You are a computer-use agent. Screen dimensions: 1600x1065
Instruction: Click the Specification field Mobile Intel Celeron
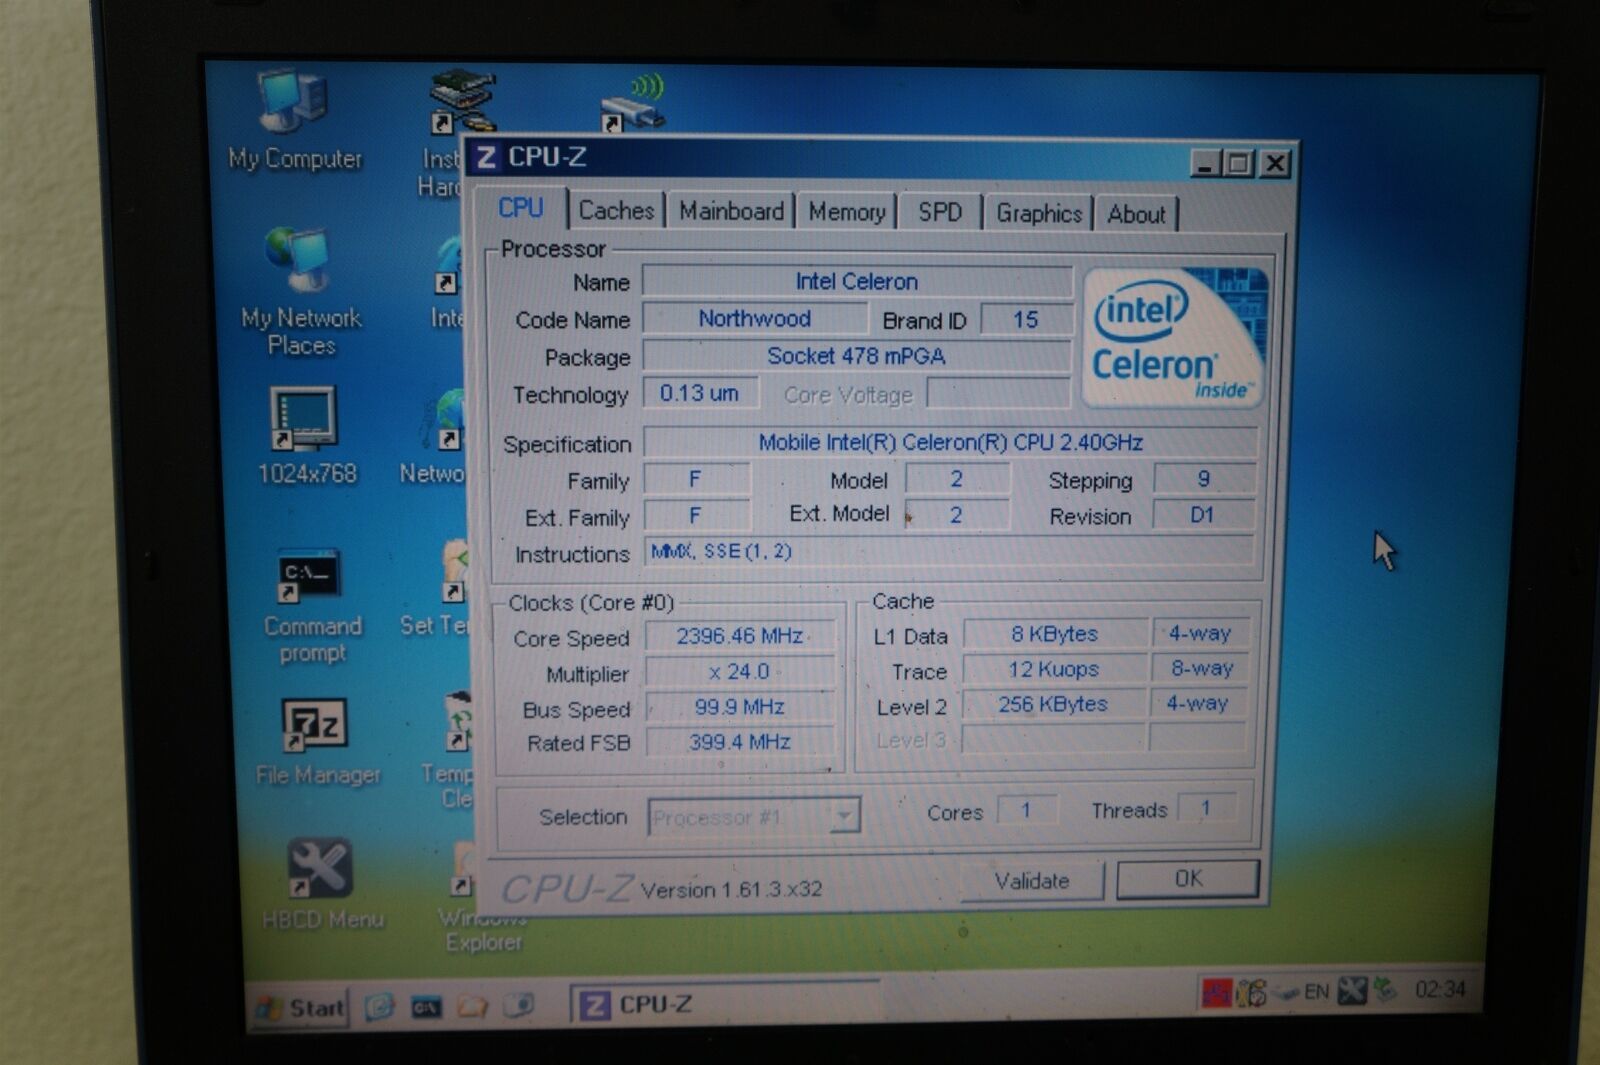[x=950, y=442]
